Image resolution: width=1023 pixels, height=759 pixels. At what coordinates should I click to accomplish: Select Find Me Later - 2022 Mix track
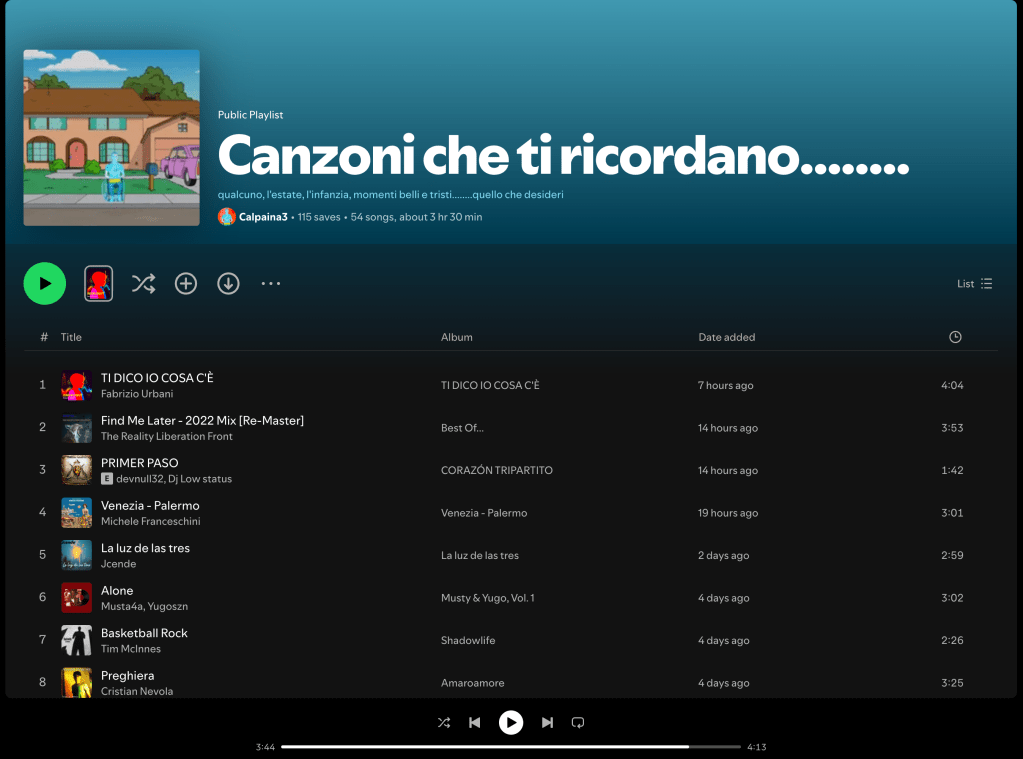202,420
